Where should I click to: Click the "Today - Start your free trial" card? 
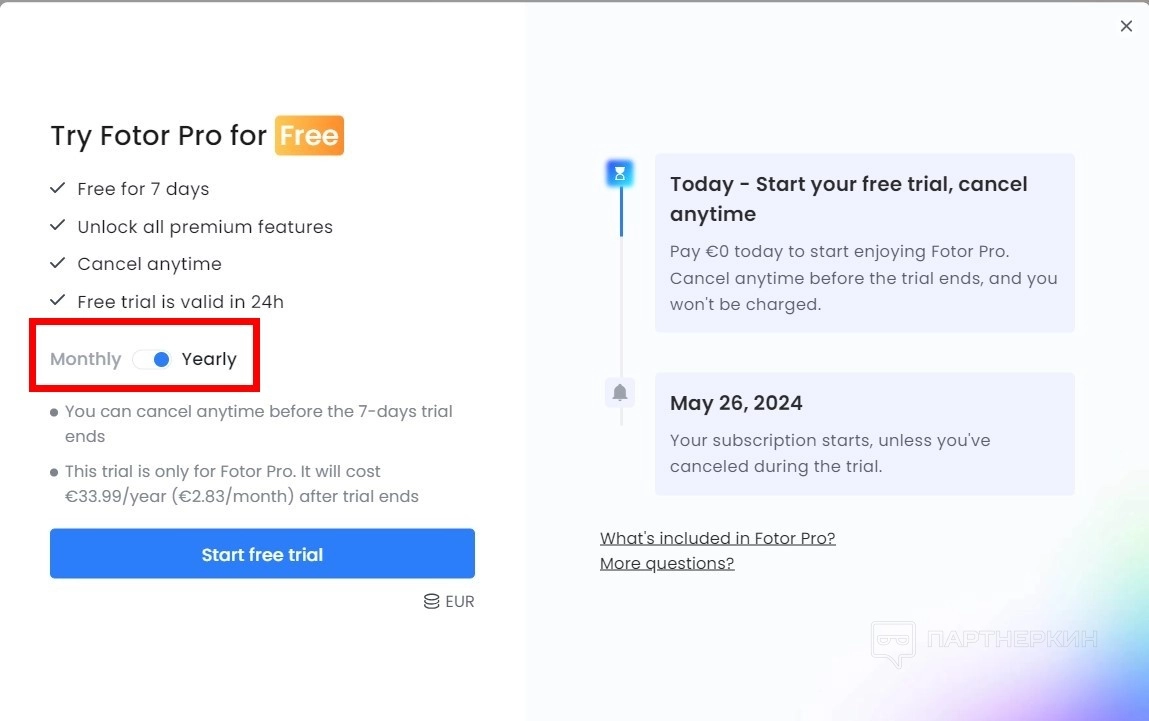(x=864, y=243)
